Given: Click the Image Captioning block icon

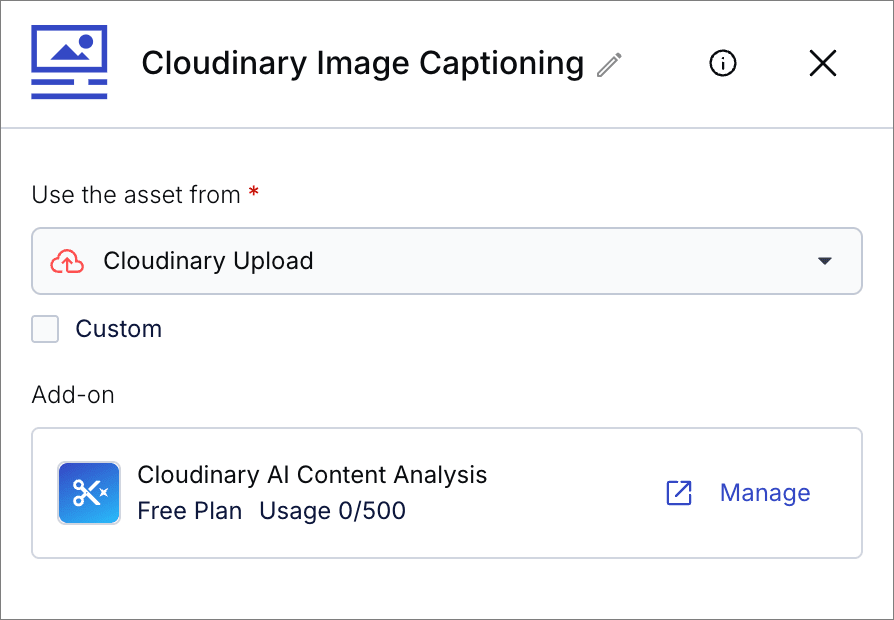Looking at the screenshot, I should tap(69, 62).
